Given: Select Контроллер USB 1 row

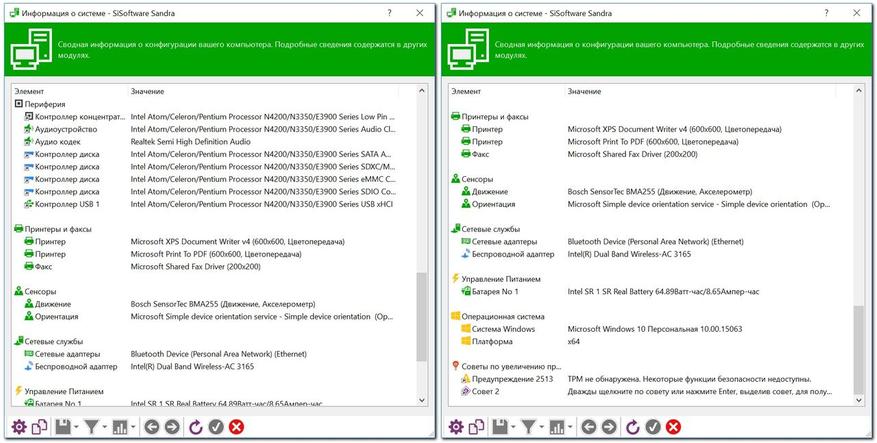Looking at the screenshot, I should (211, 204).
